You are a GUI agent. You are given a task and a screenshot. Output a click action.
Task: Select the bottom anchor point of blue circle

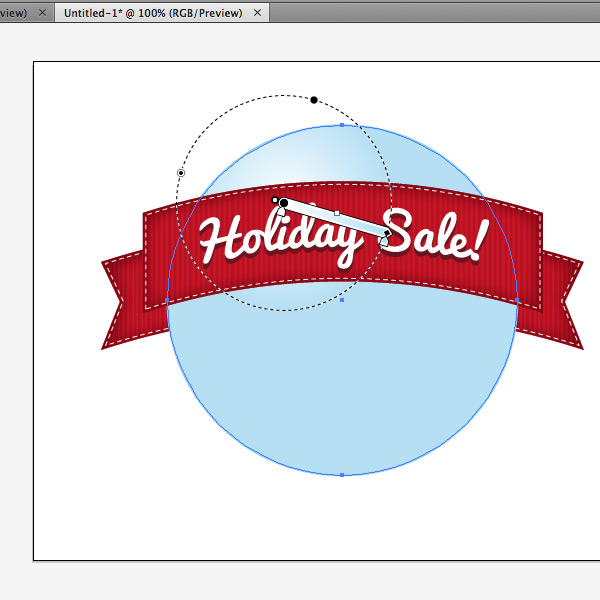point(342,475)
